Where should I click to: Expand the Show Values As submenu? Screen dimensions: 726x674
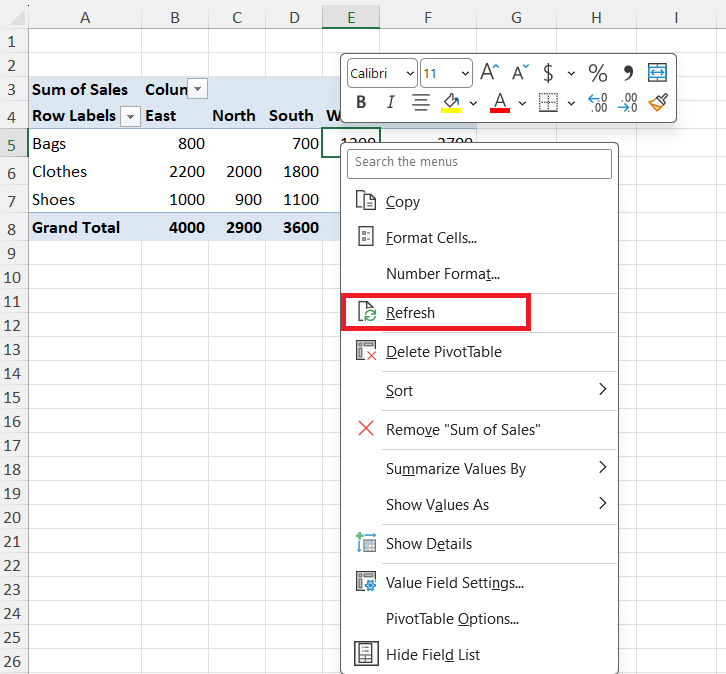pos(437,505)
